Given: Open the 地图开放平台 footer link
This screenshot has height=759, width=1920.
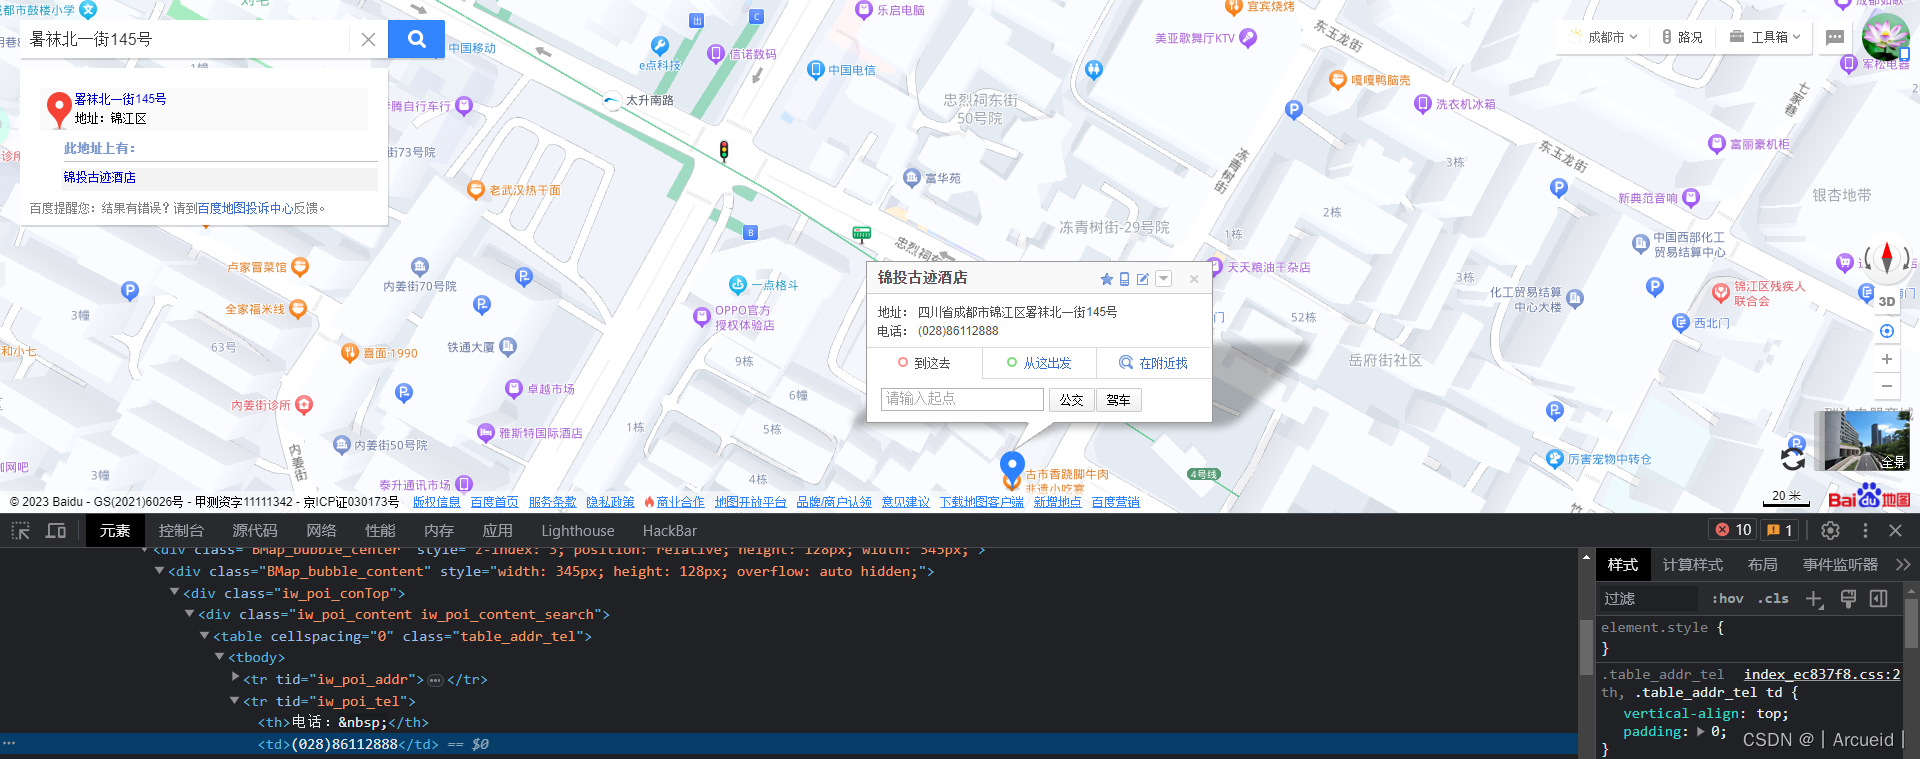Looking at the screenshot, I should click(751, 502).
